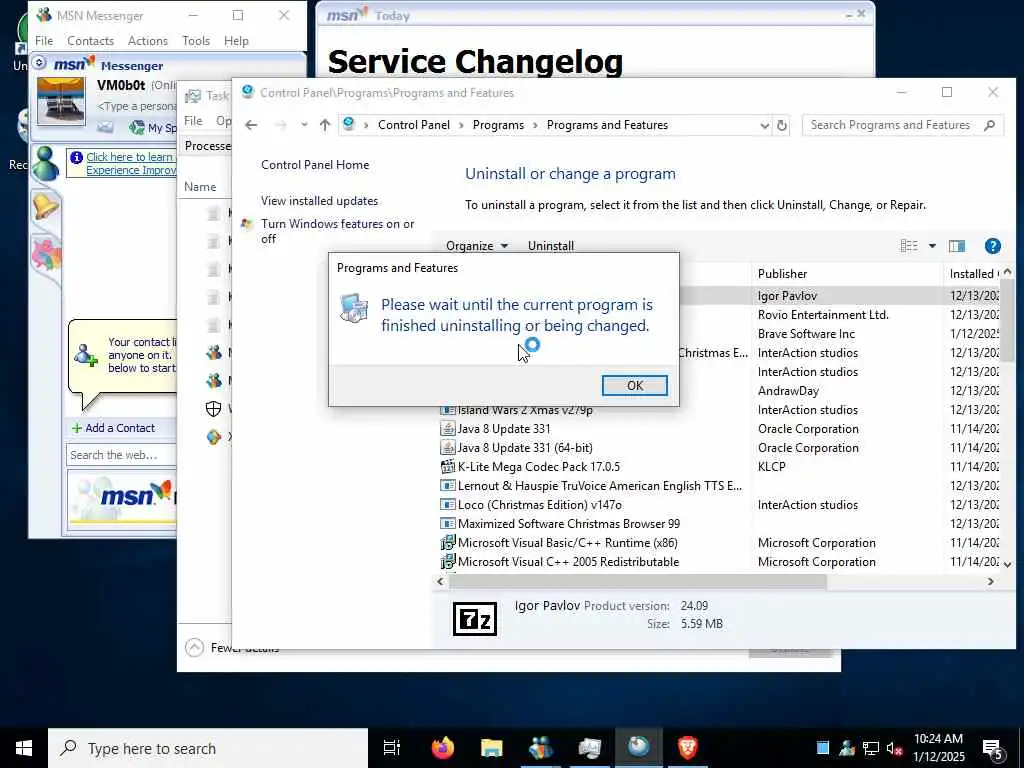Screen dimensions: 1024x768
Task: Select the colorful butterfly tab icon in Messenger
Action: pyautogui.click(x=46, y=255)
